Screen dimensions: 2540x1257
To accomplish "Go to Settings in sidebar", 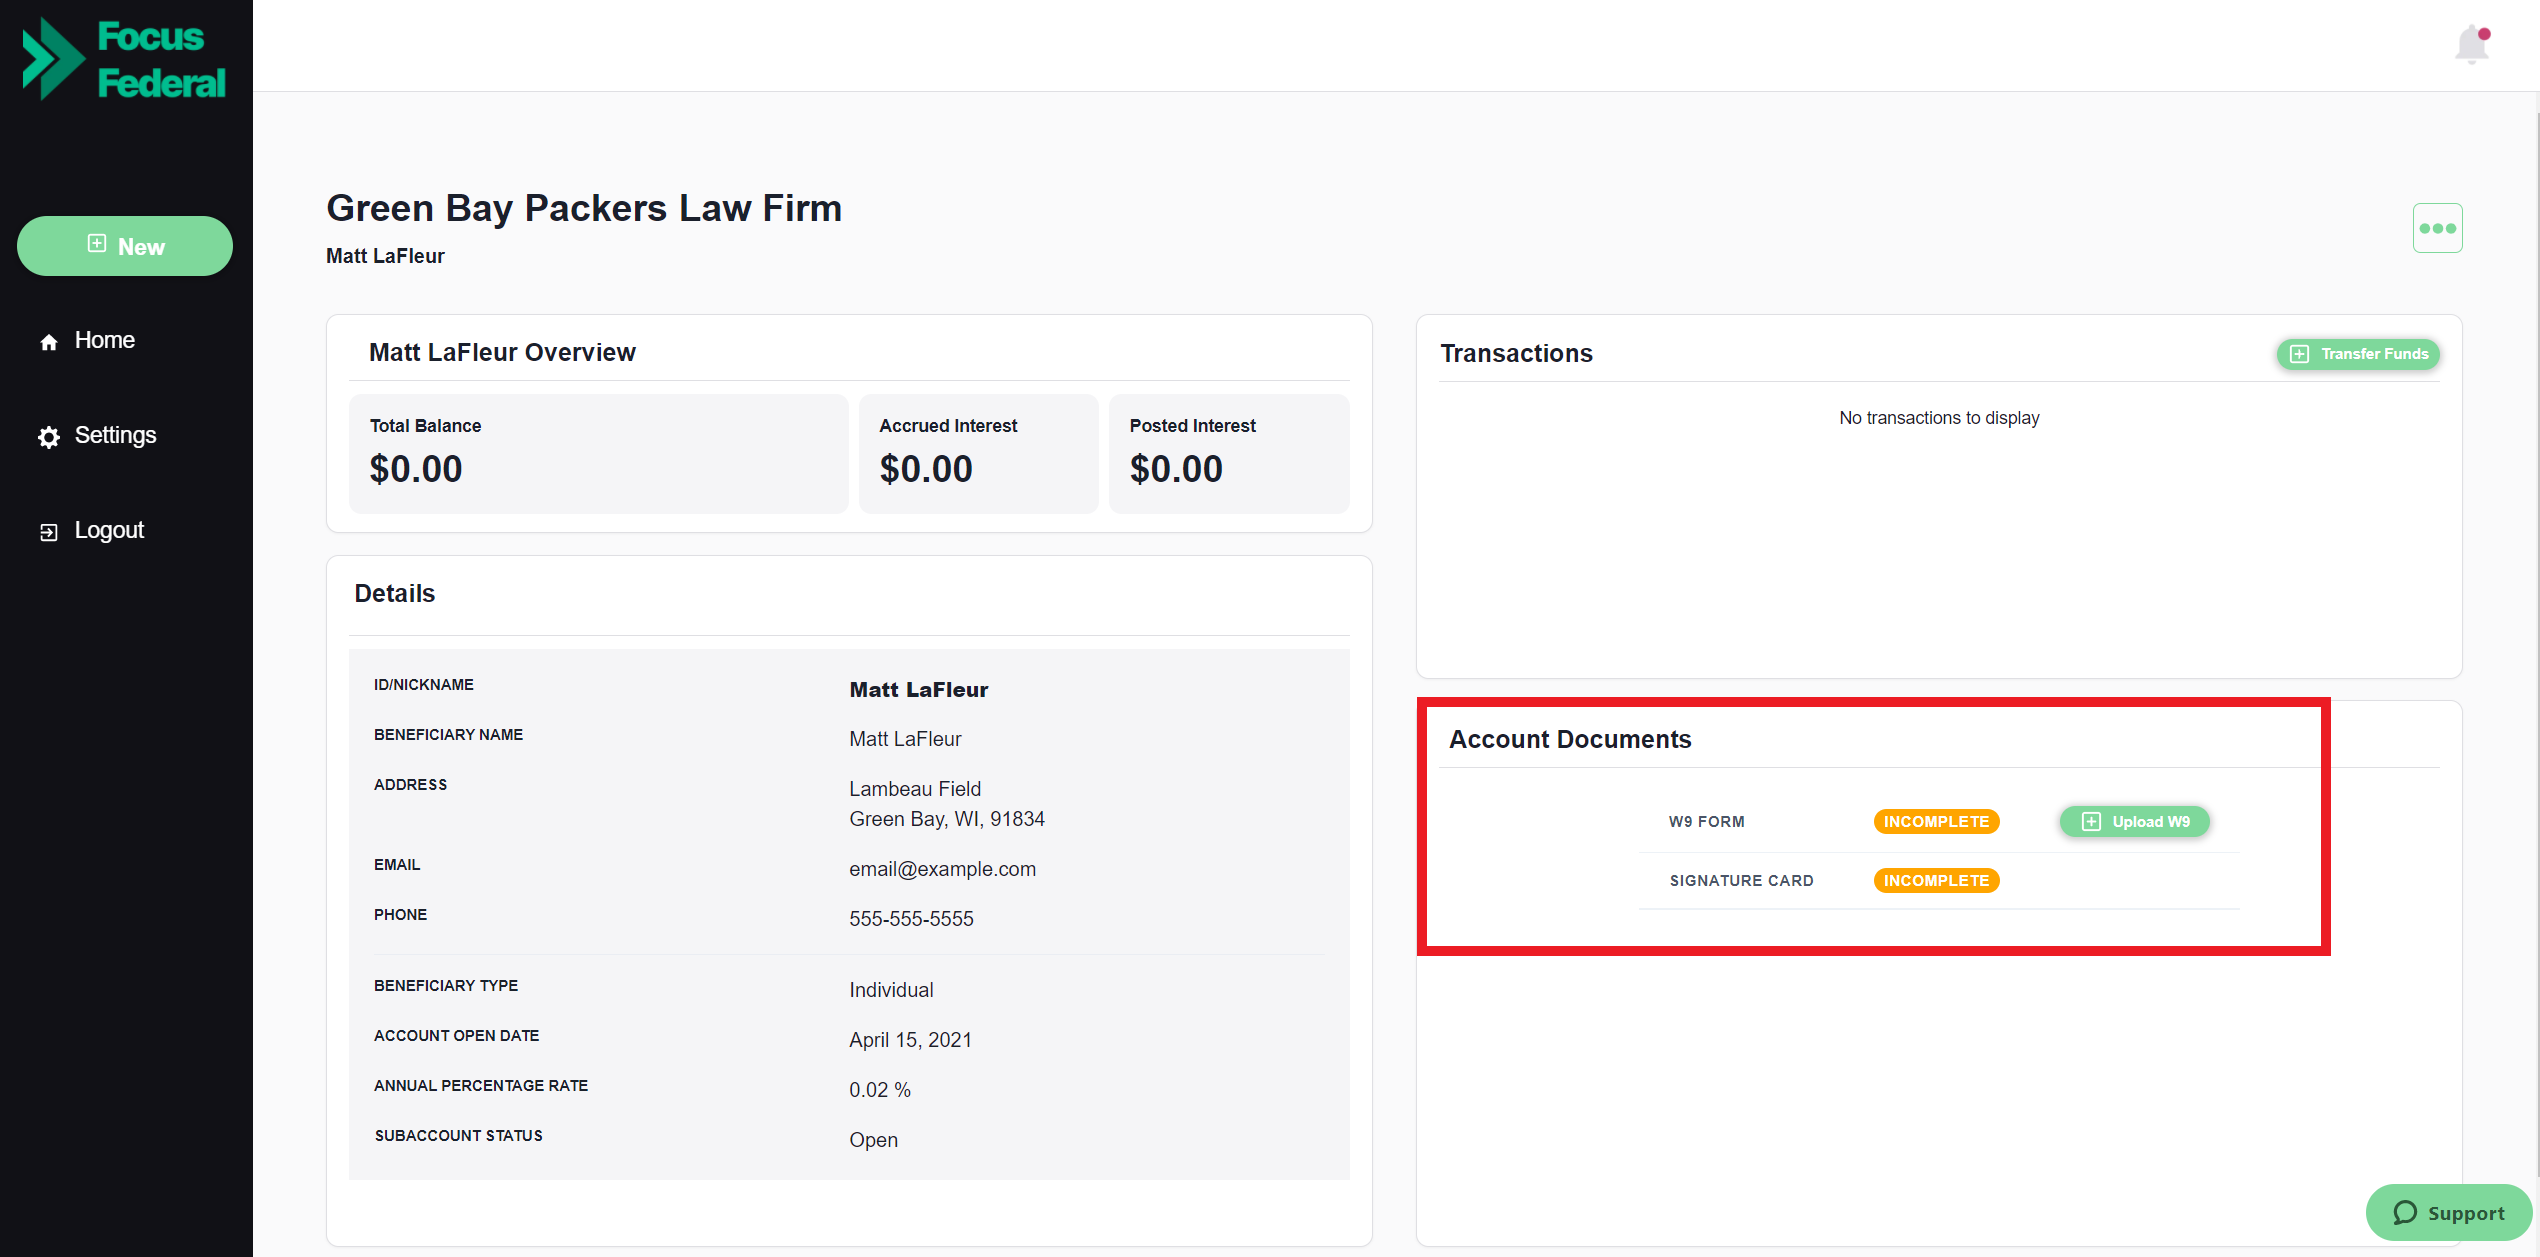I will point(115,435).
